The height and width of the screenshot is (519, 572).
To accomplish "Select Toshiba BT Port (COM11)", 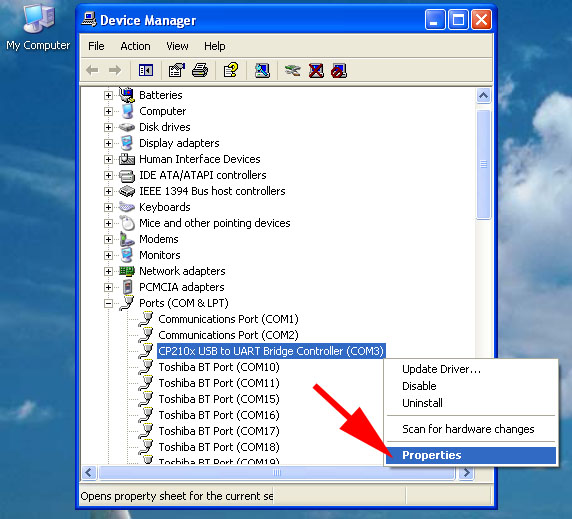I will [219, 383].
